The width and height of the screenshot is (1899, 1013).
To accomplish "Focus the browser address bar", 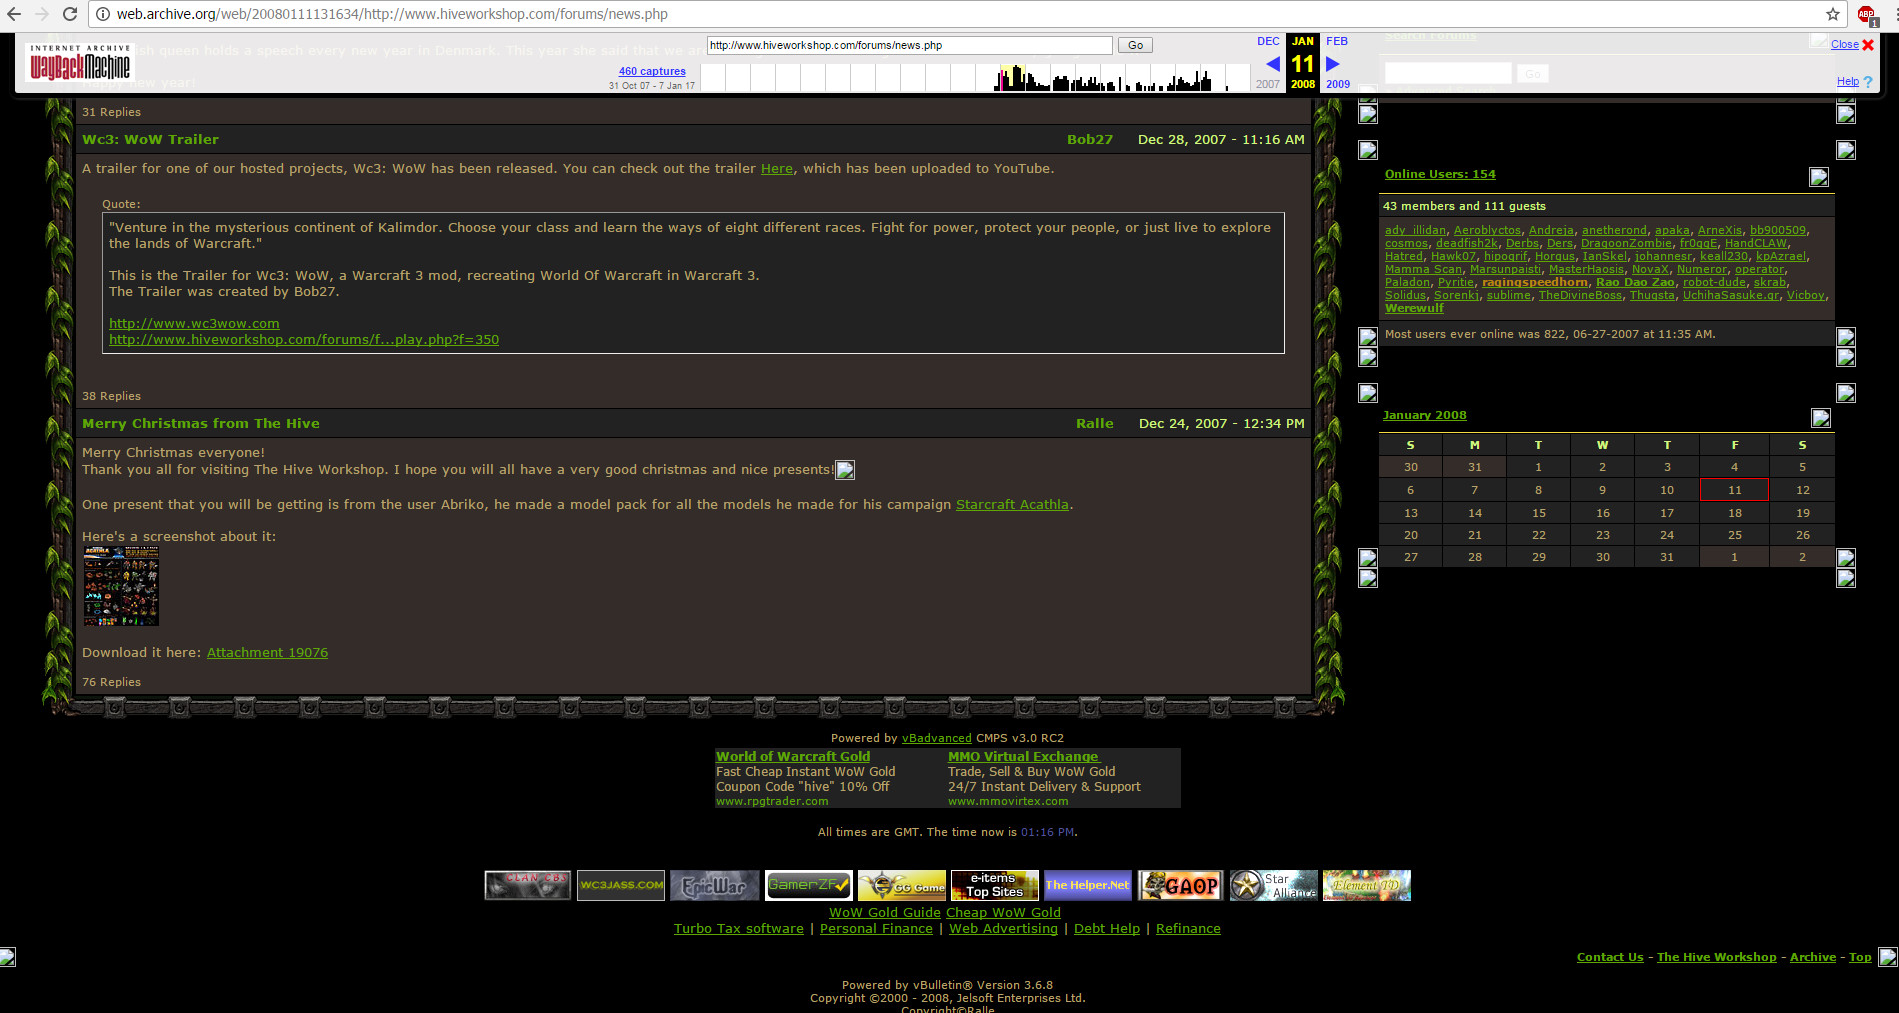I will (960, 14).
